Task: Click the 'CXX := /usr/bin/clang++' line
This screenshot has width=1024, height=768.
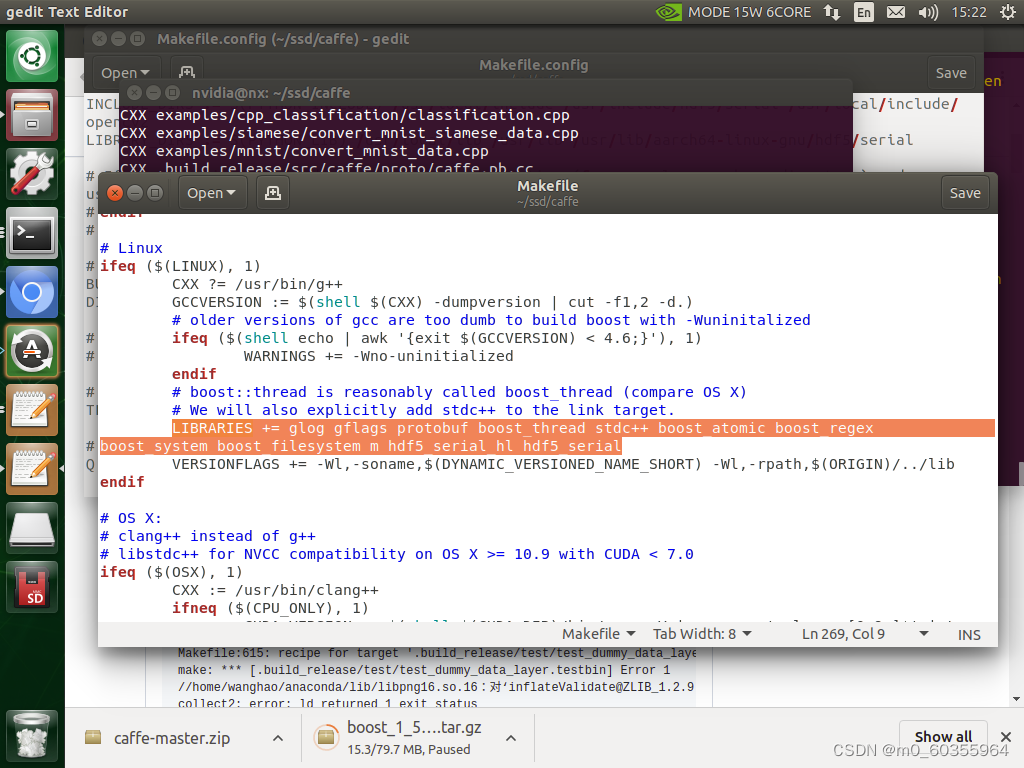Action: tap(275, 590)
